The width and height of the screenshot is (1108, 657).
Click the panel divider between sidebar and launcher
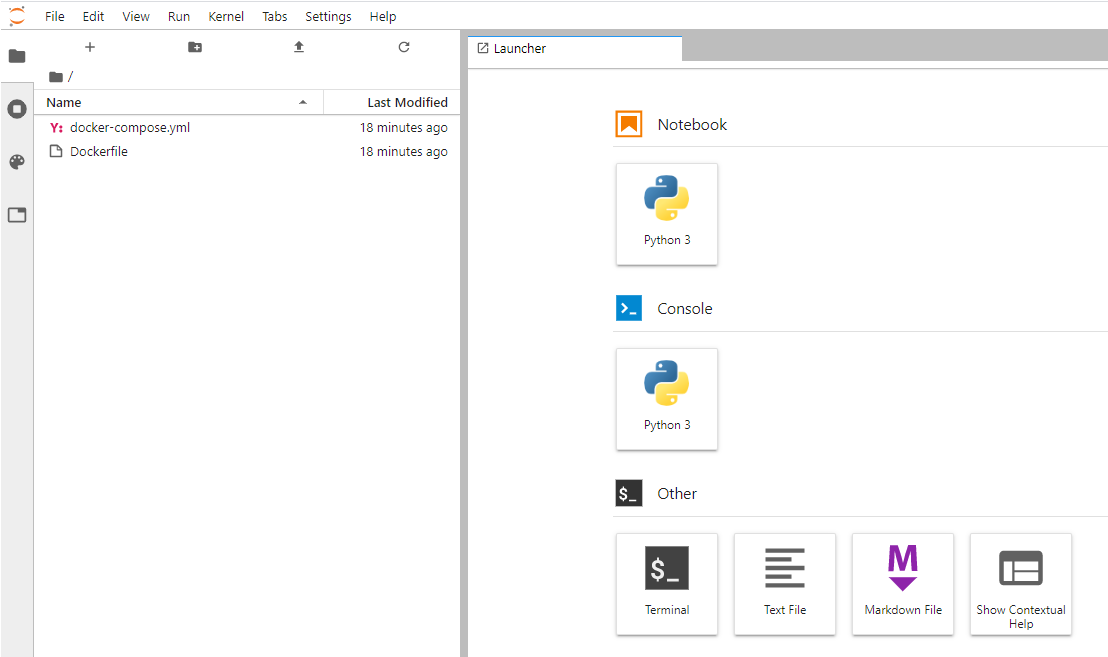(464, 343)
